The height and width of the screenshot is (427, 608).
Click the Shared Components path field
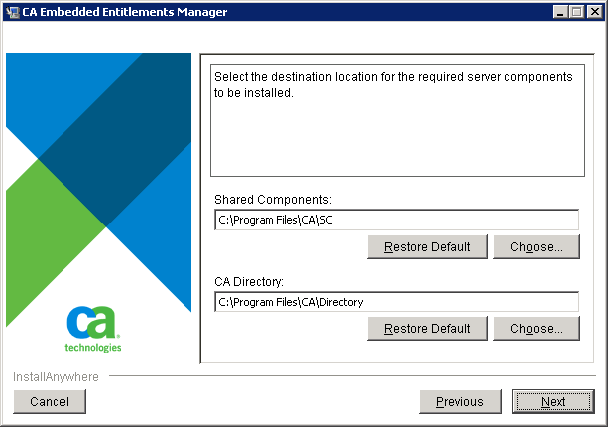[x=396, y=219]
